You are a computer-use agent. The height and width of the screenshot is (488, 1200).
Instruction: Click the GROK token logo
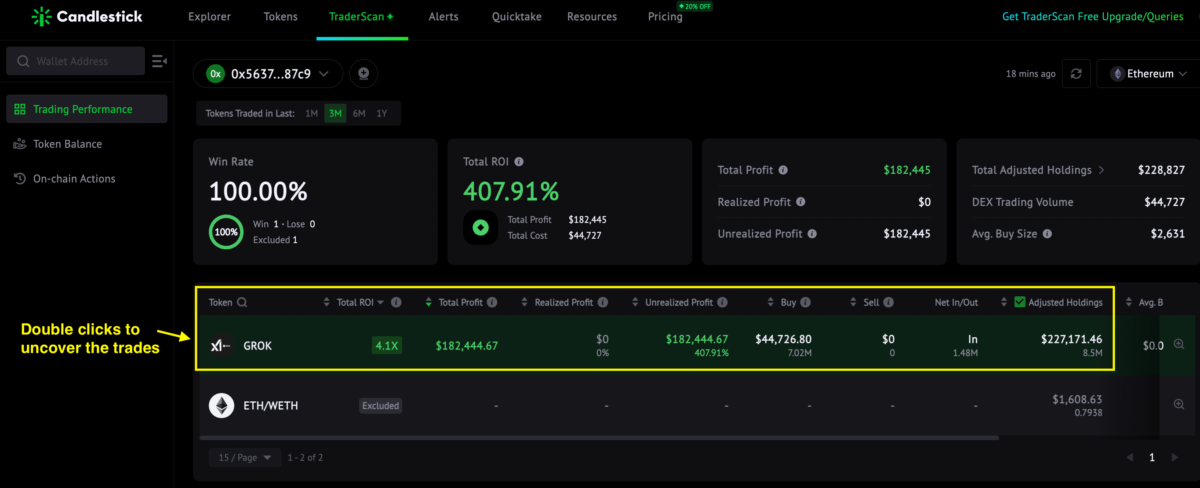[221, 345]
